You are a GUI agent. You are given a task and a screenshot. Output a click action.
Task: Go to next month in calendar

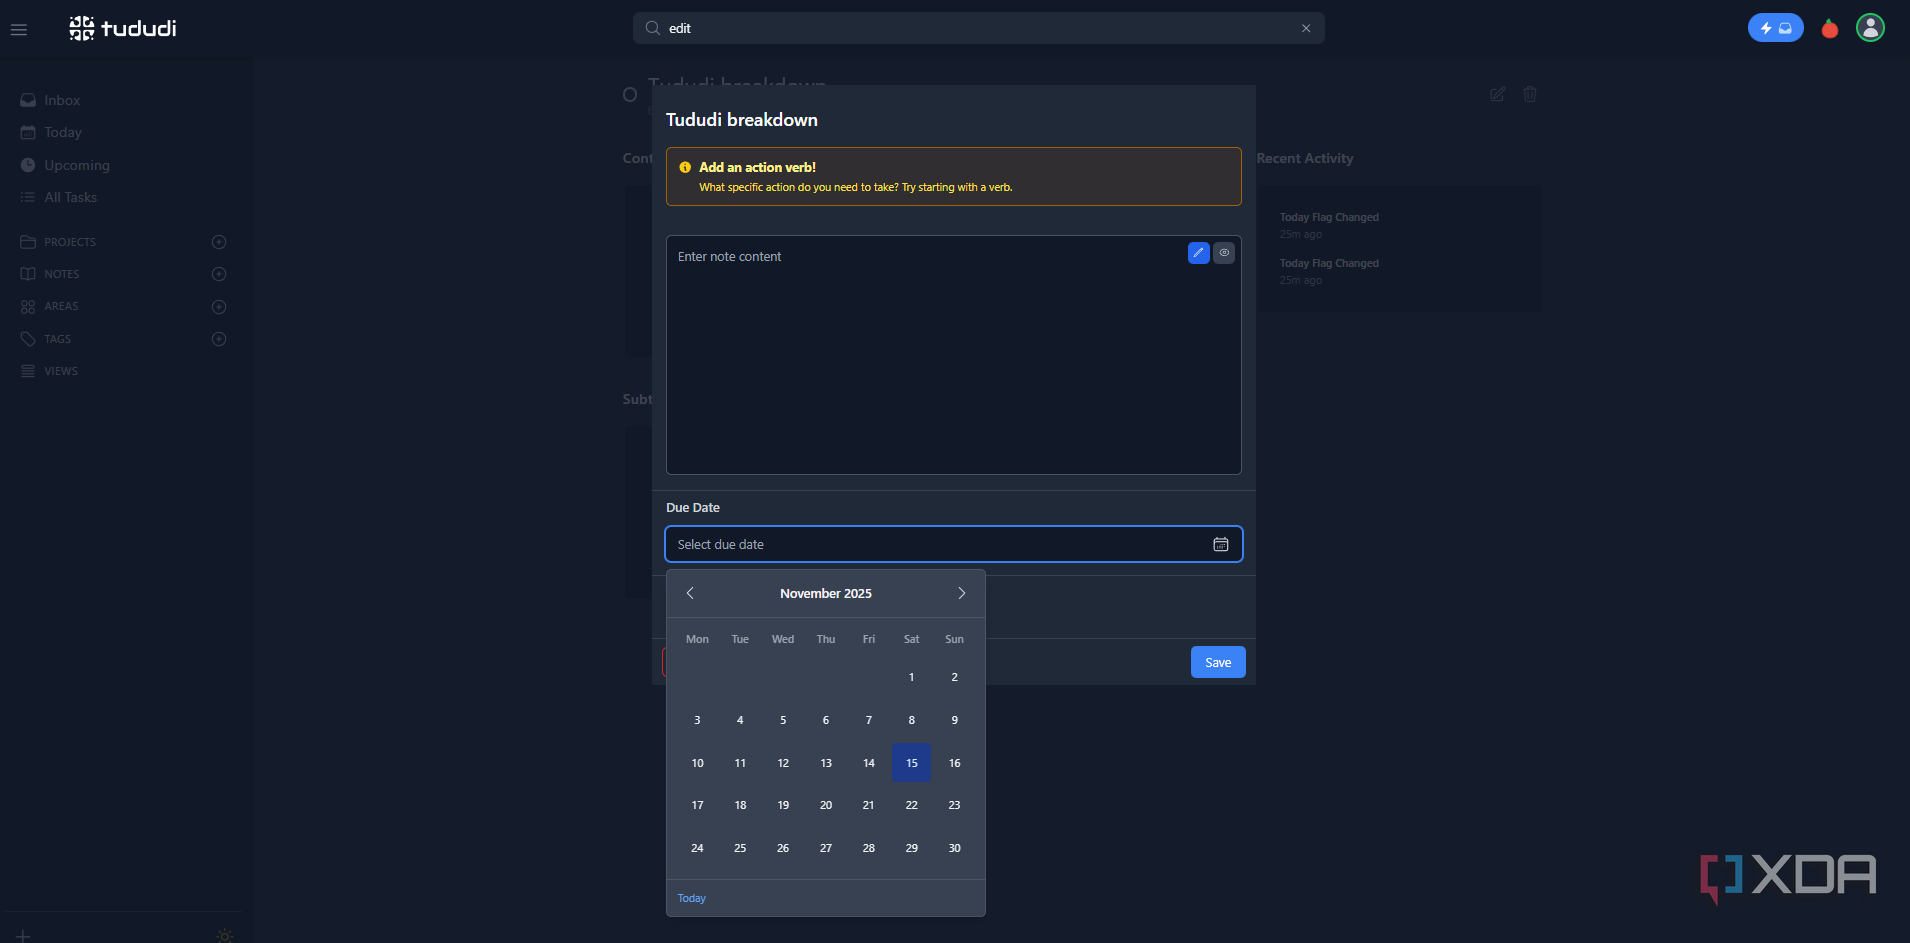(x=962, y=593)
